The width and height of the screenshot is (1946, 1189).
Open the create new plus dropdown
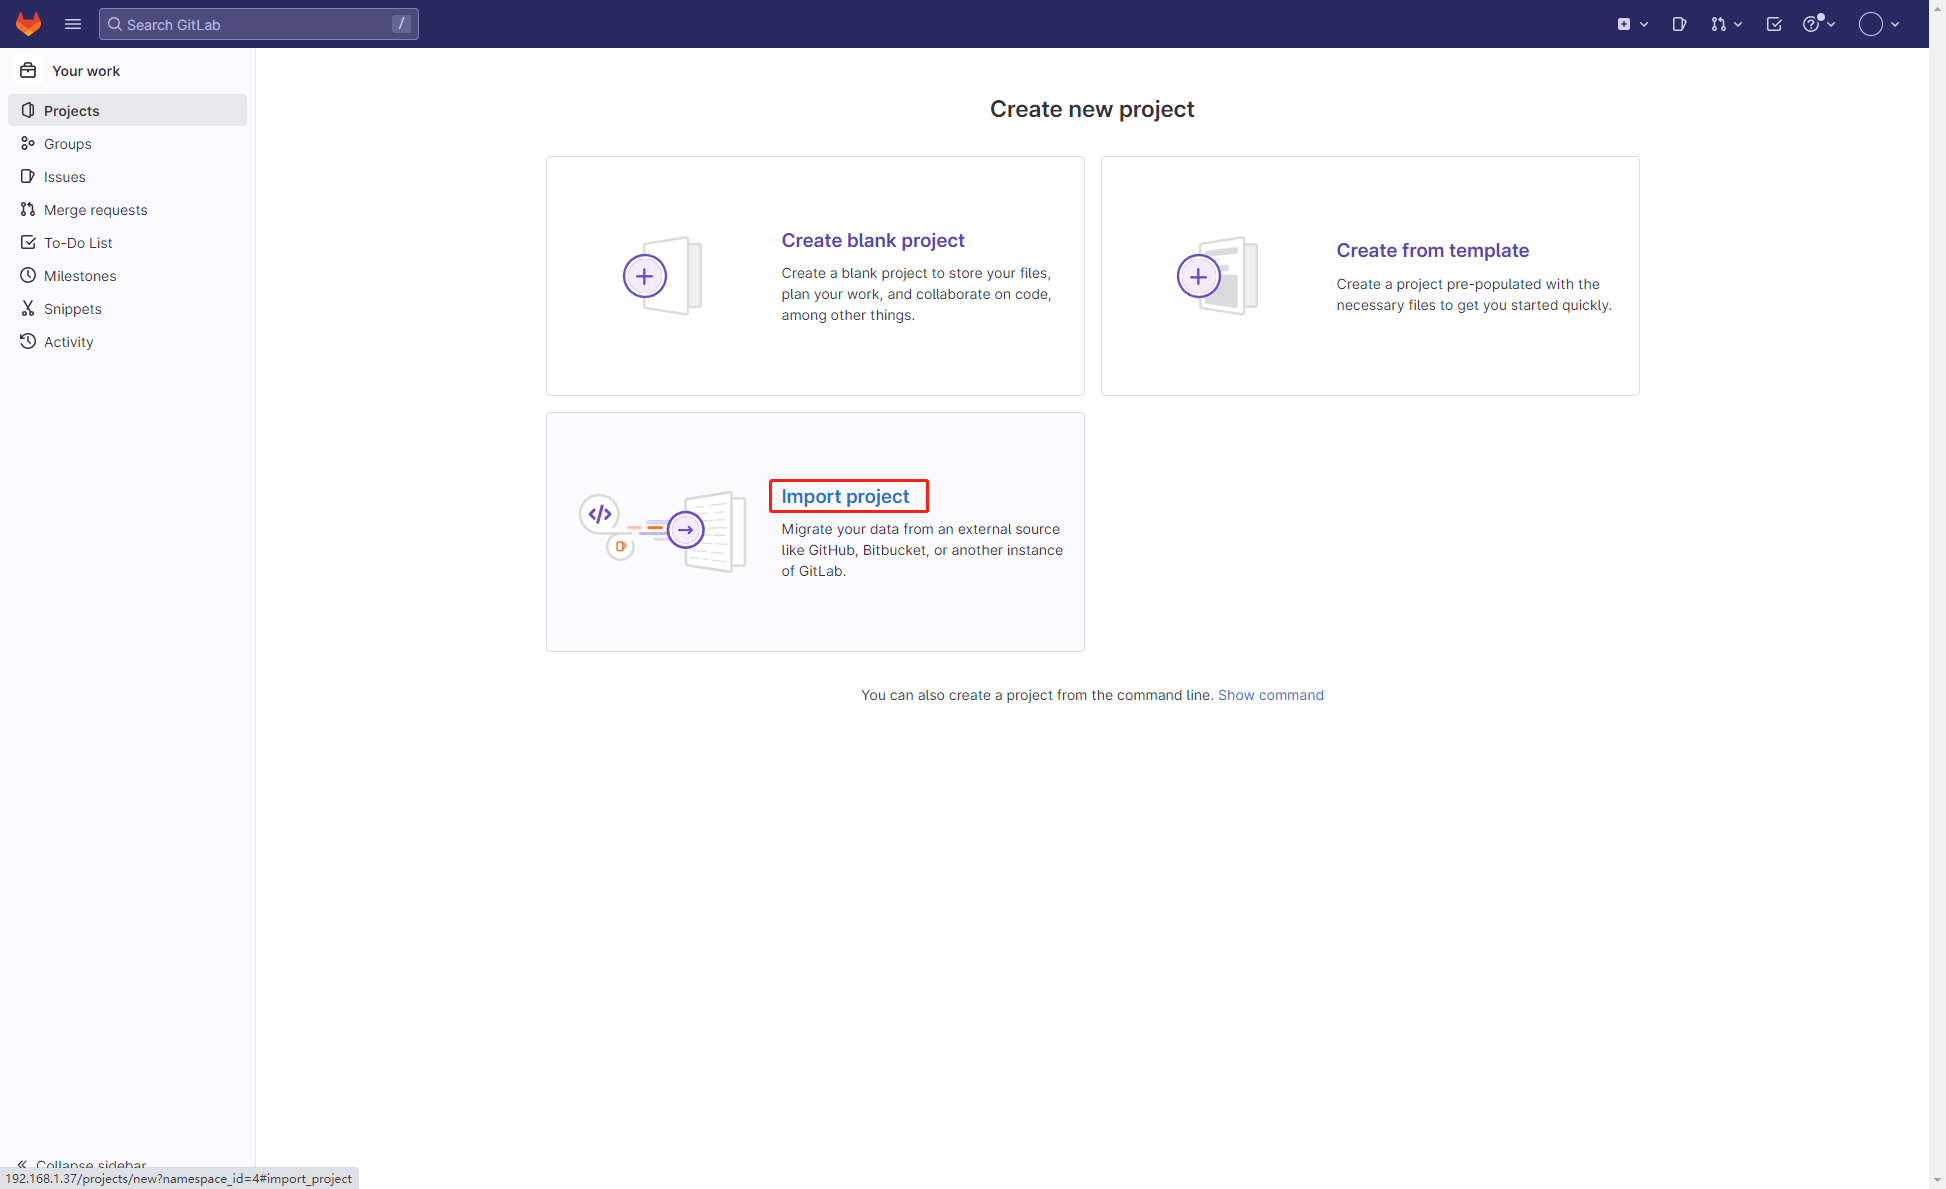pyautogui.click(x=1632, y=24)
